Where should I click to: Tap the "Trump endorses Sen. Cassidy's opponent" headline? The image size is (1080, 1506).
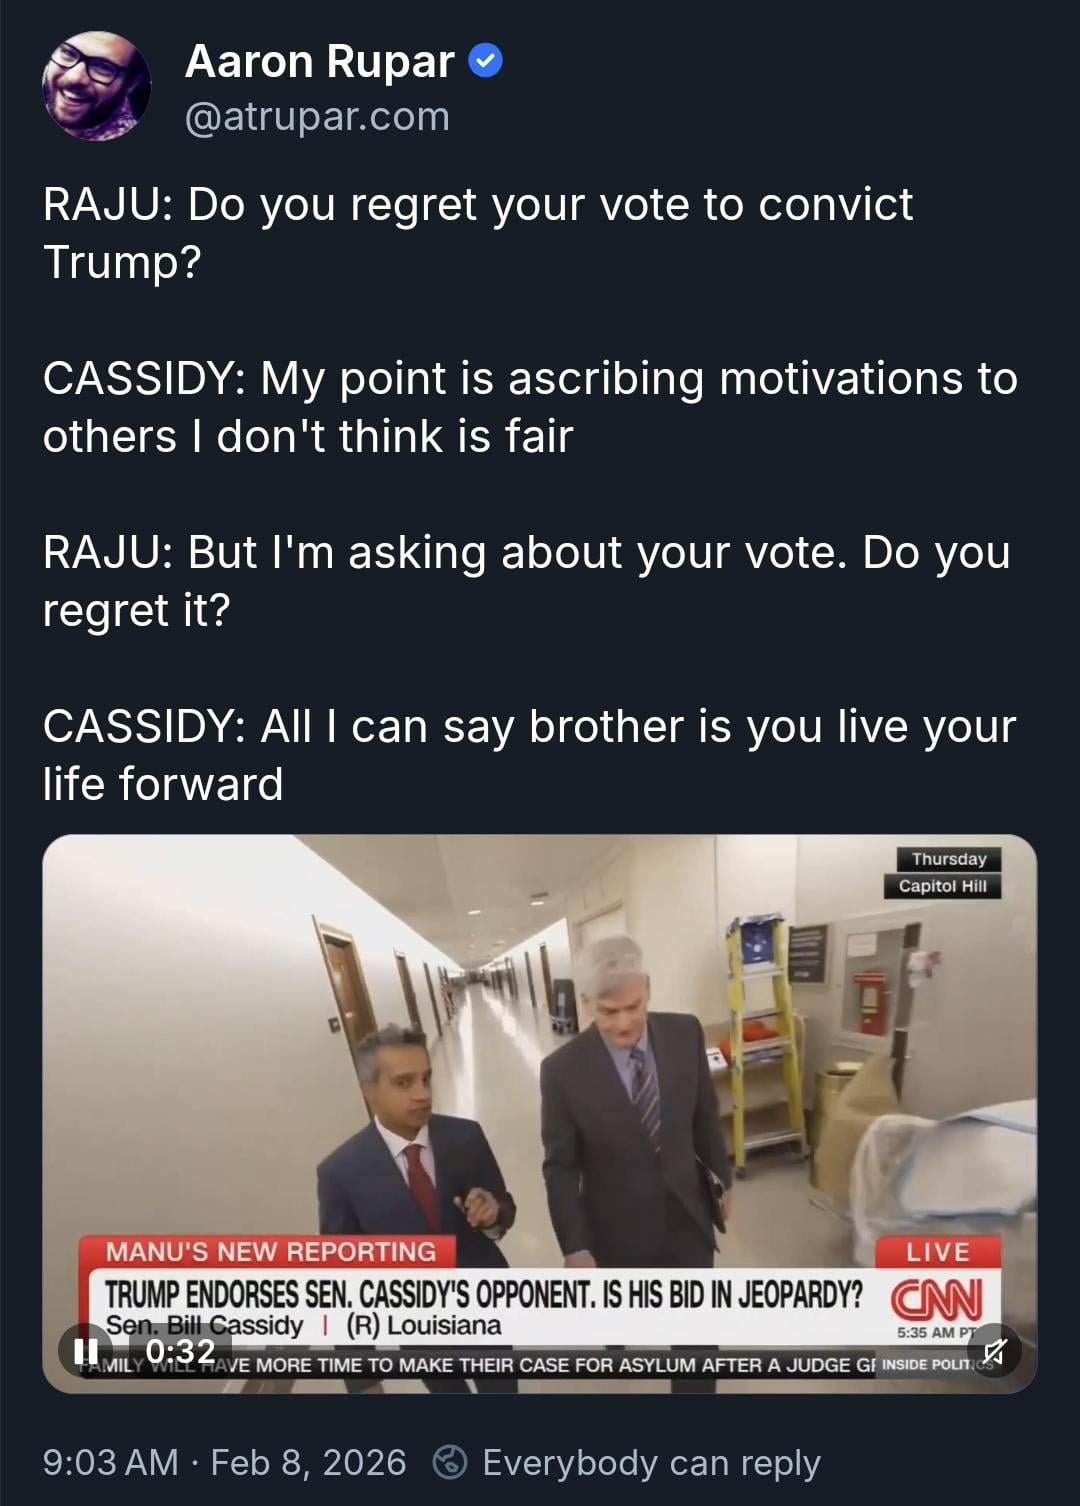click(483, 1294)
